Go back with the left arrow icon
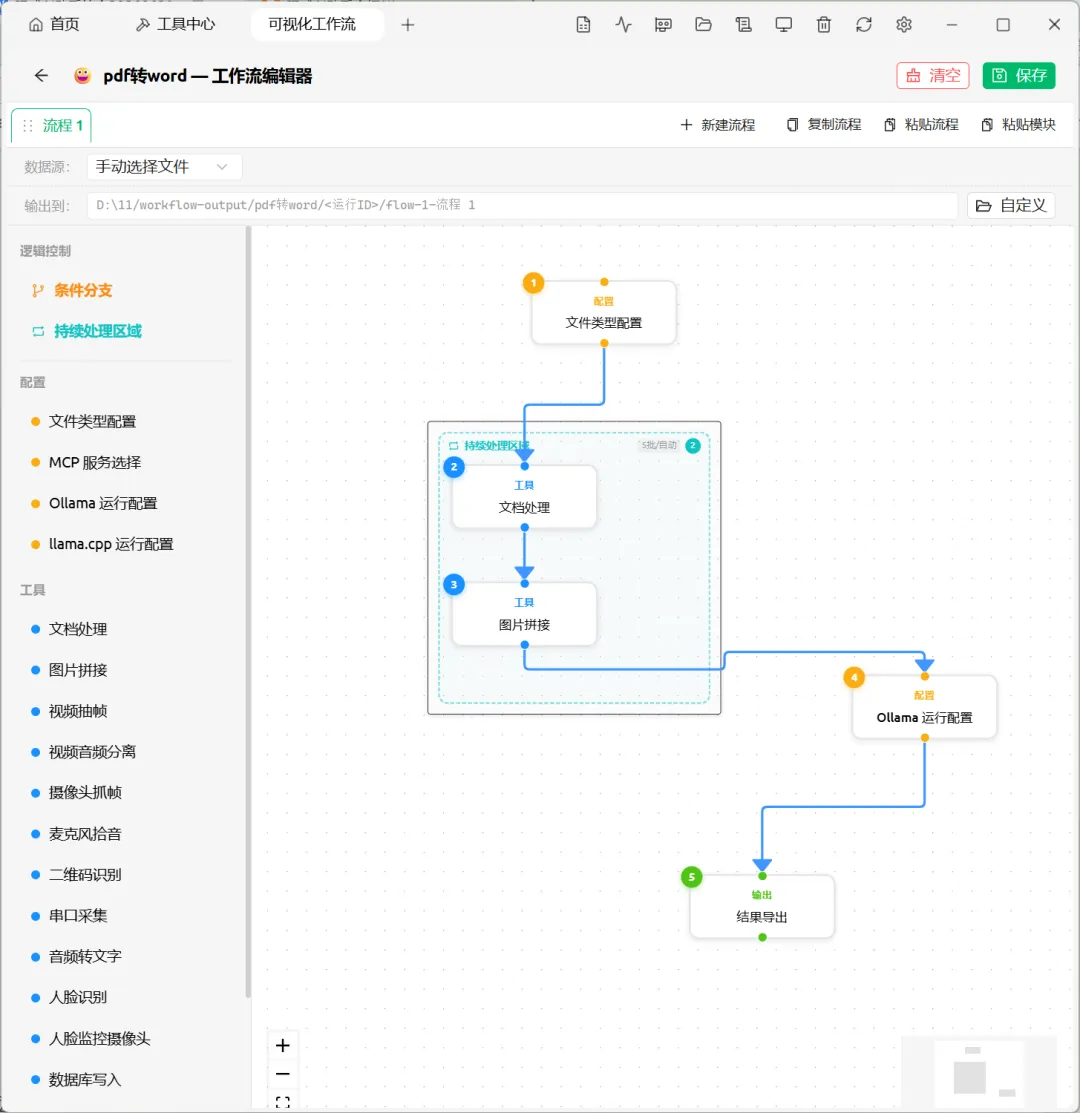 [x=41, y=75]
